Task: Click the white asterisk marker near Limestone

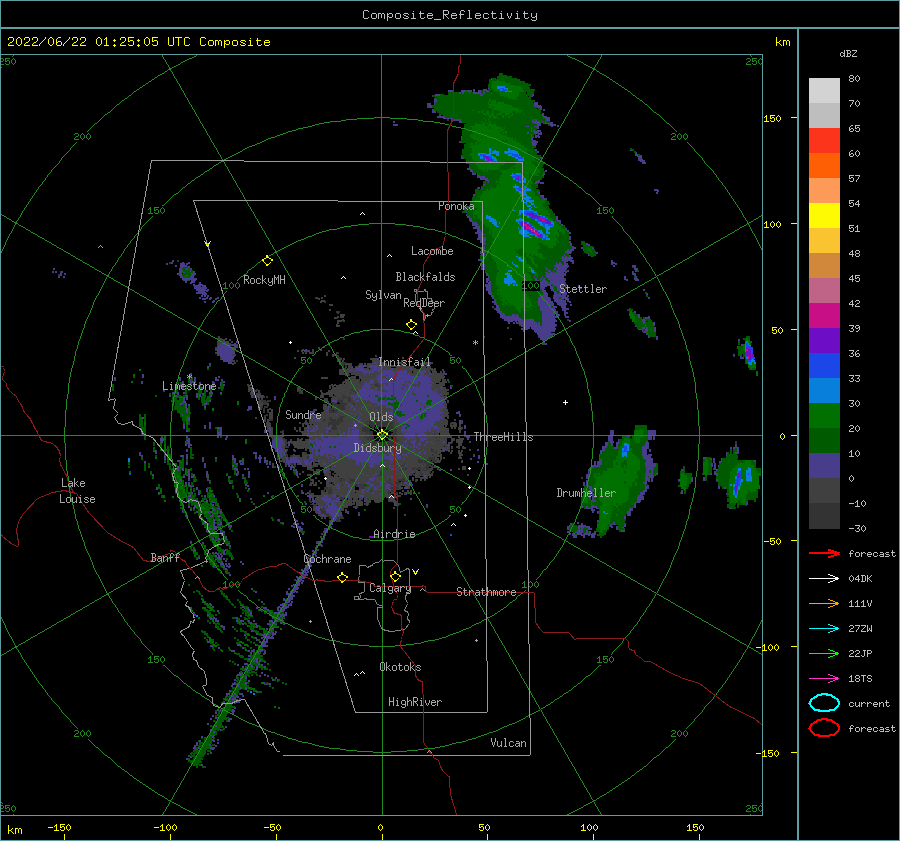Action: pyautogui.click(x=190, y=377)
